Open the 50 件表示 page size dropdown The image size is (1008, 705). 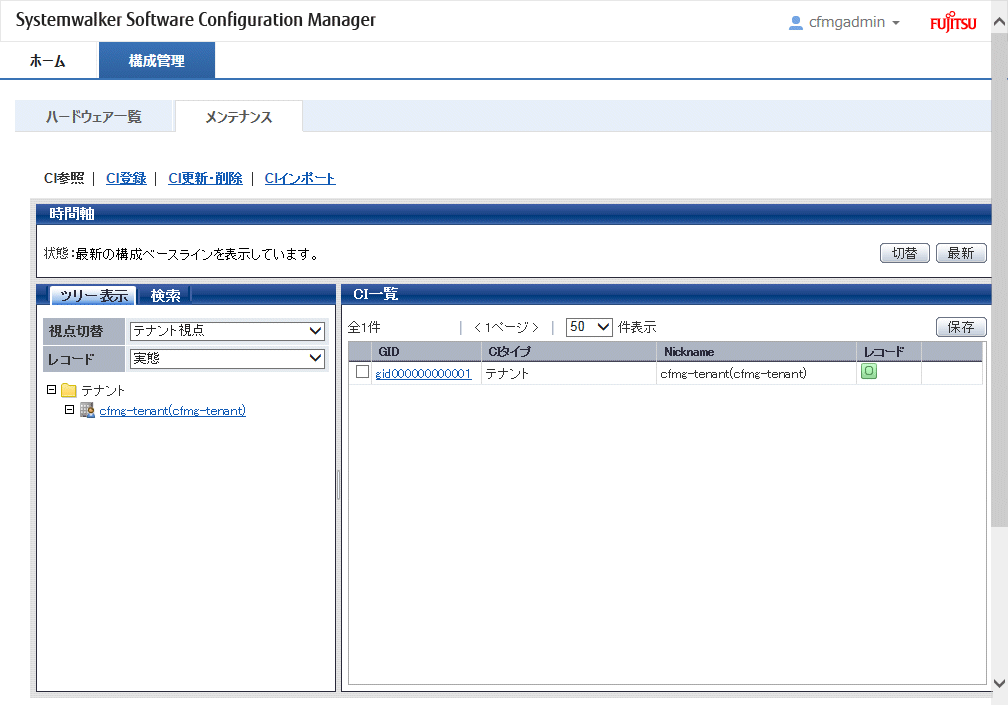589,327
